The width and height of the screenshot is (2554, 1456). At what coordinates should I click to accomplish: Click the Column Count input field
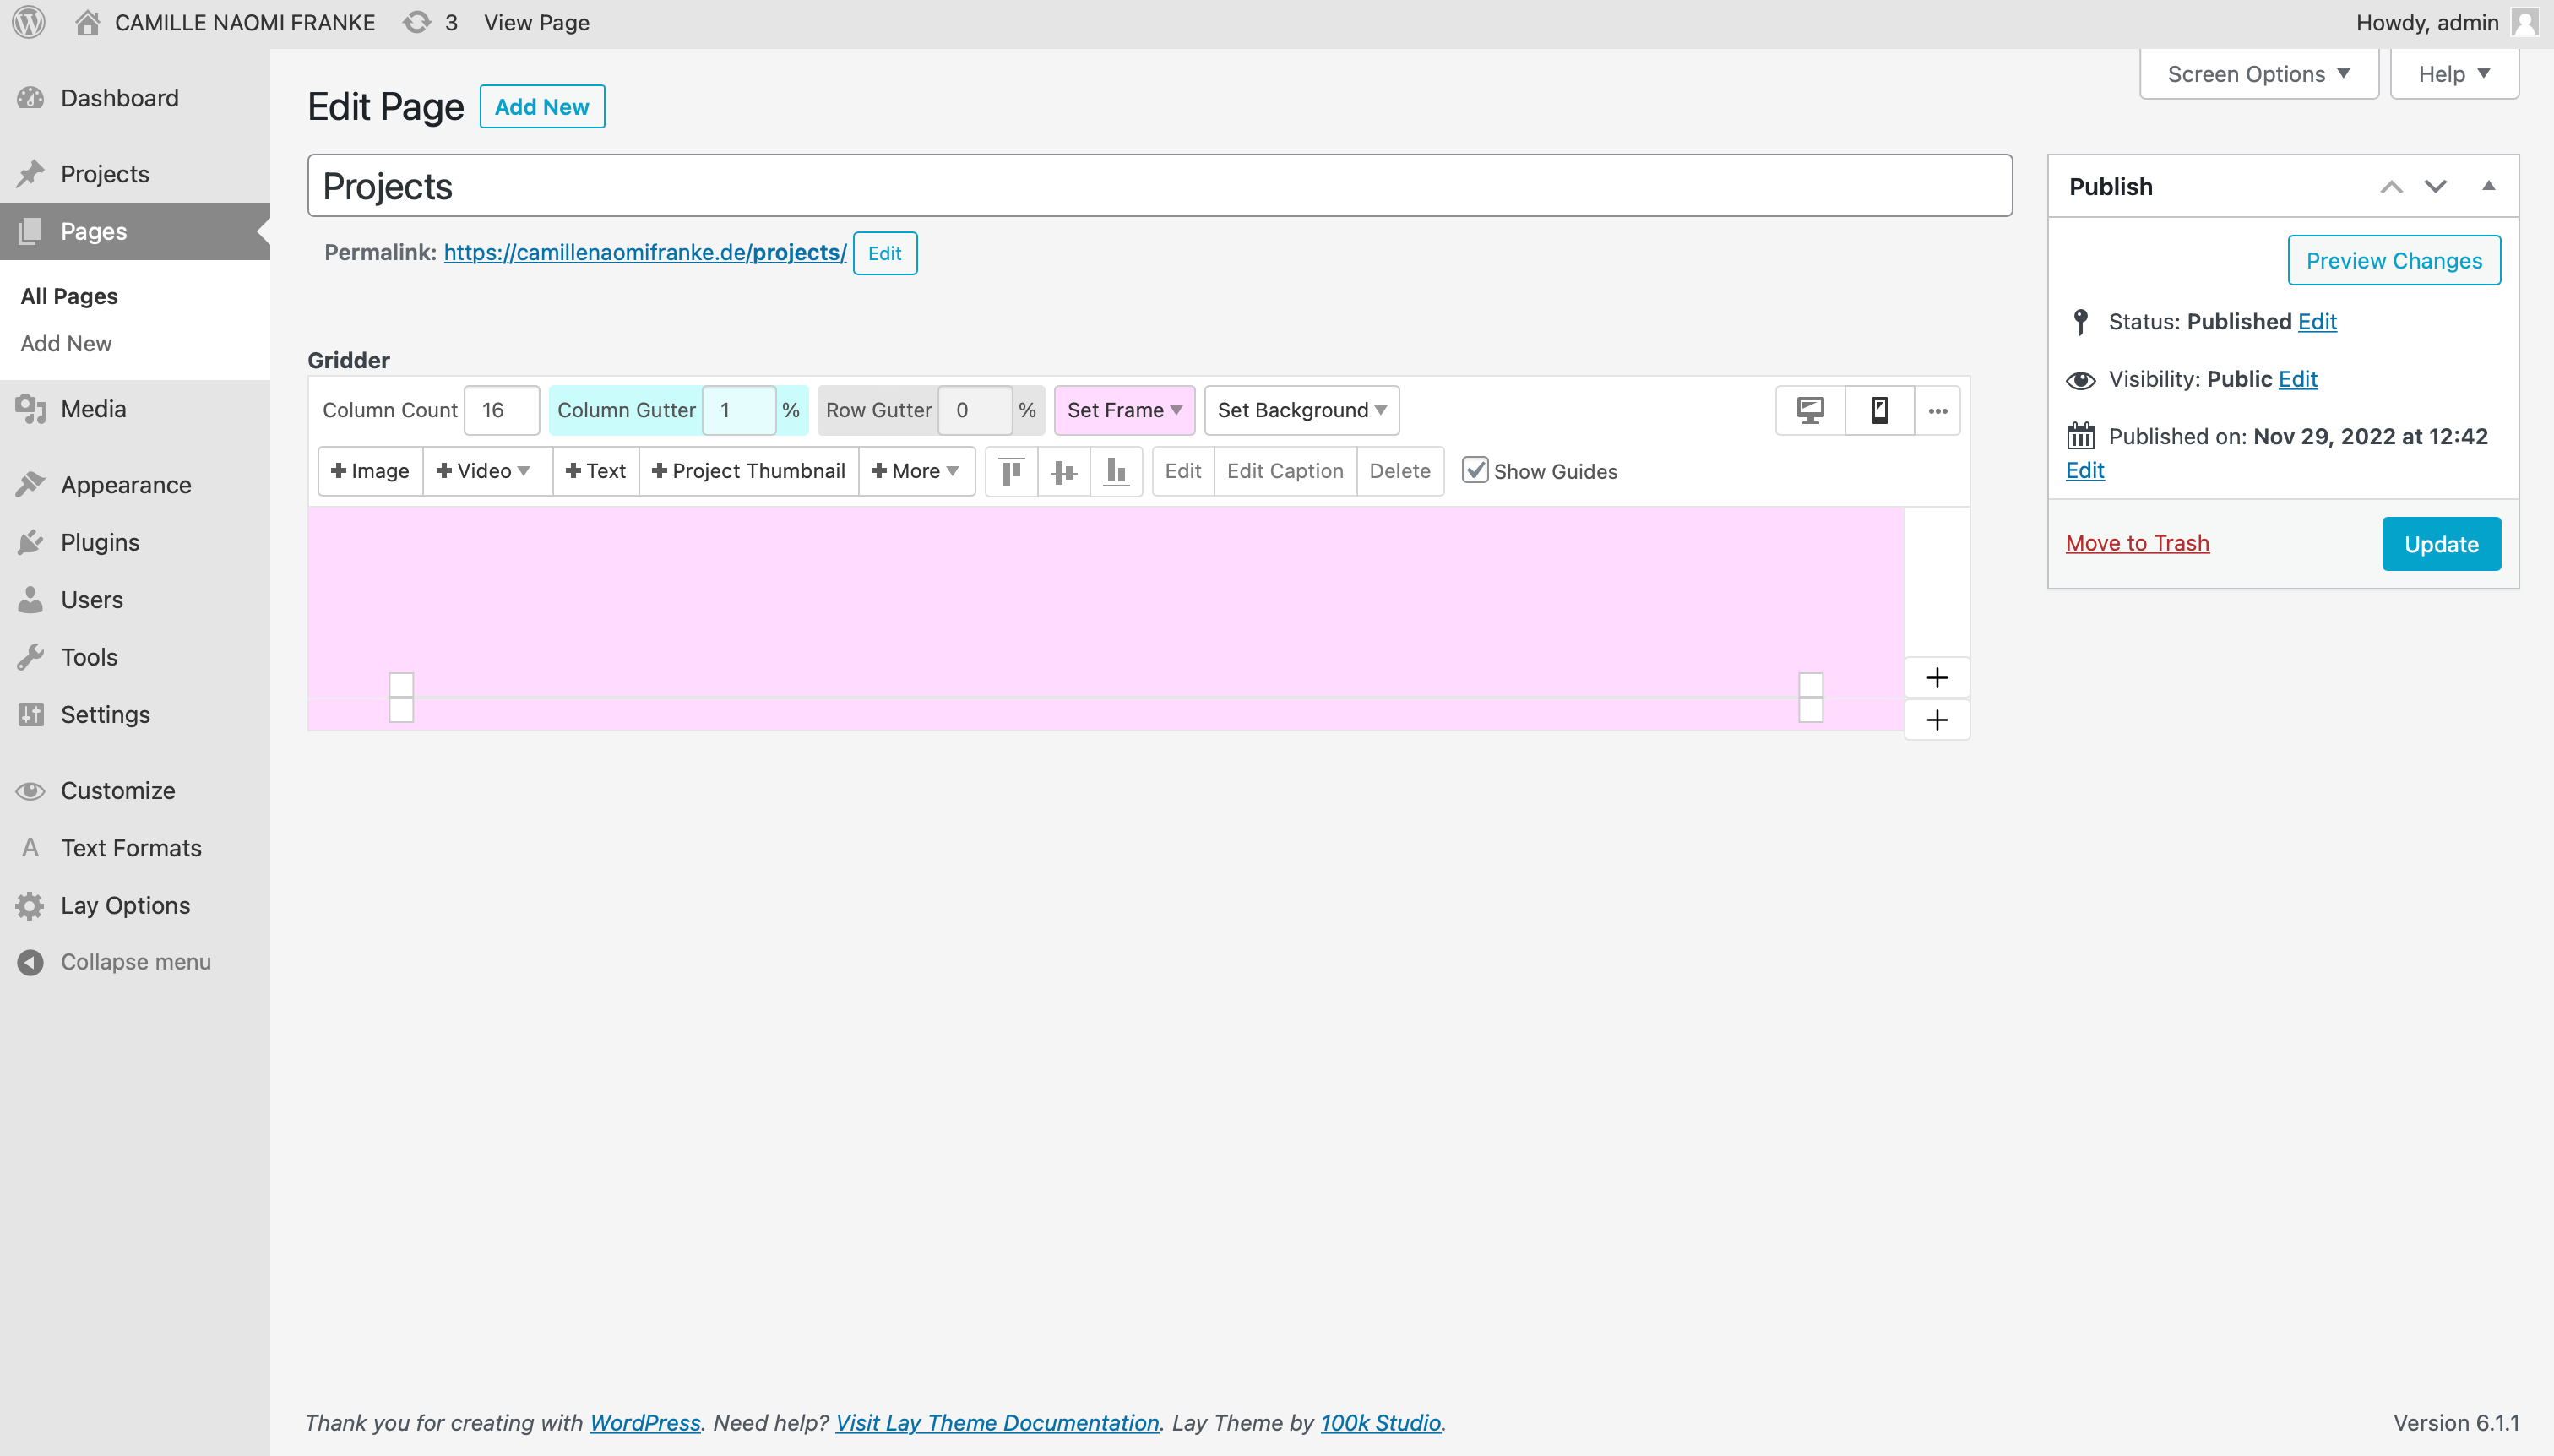[x=501, y=410]
